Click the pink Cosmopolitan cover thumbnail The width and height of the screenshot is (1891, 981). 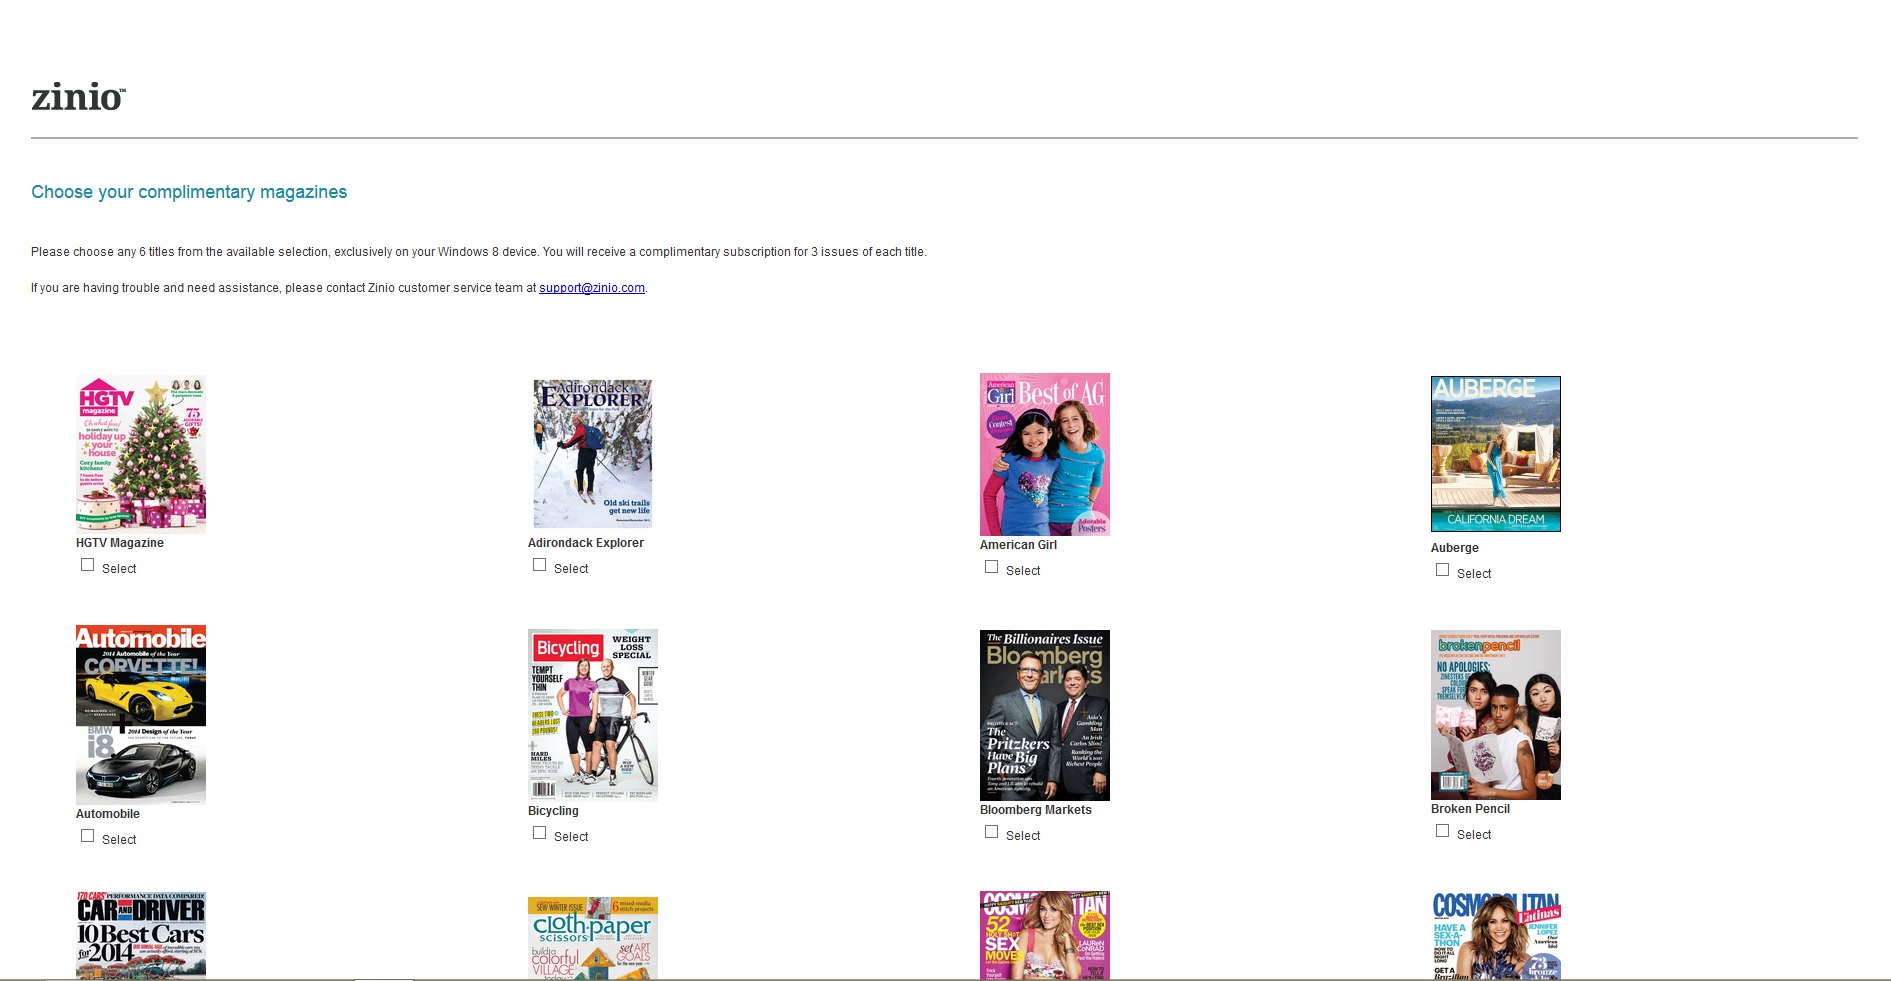1045,935
